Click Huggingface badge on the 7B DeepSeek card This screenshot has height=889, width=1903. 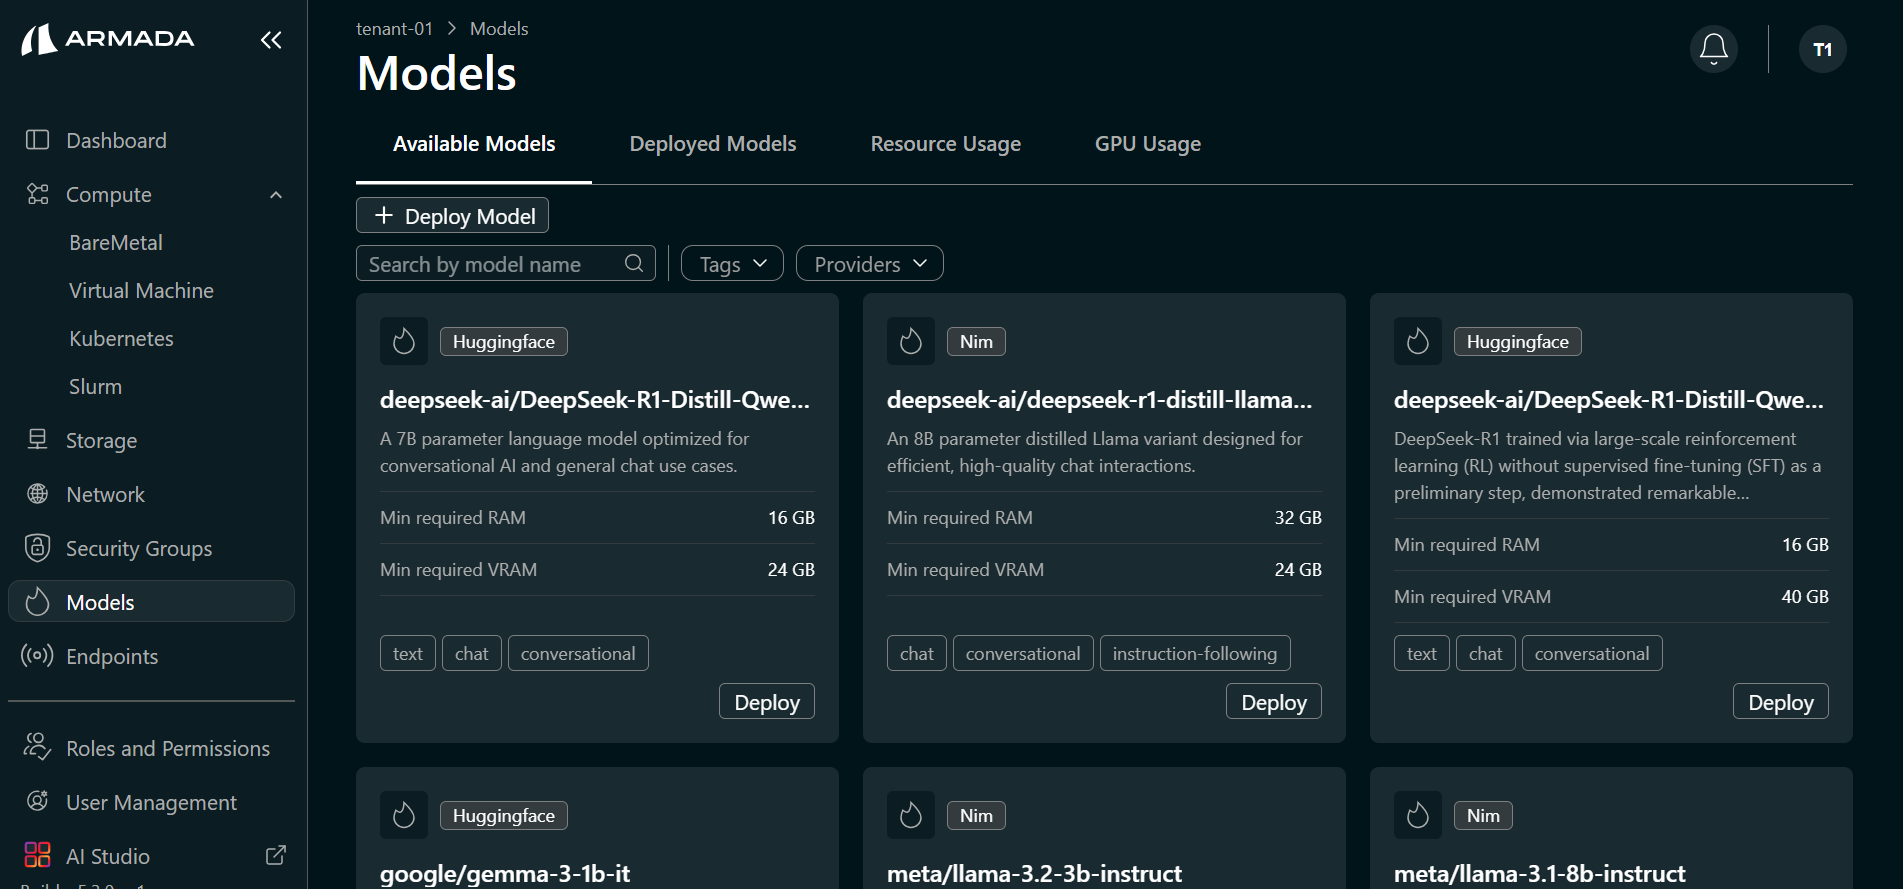pyautogui.click(x=504, y=342)
